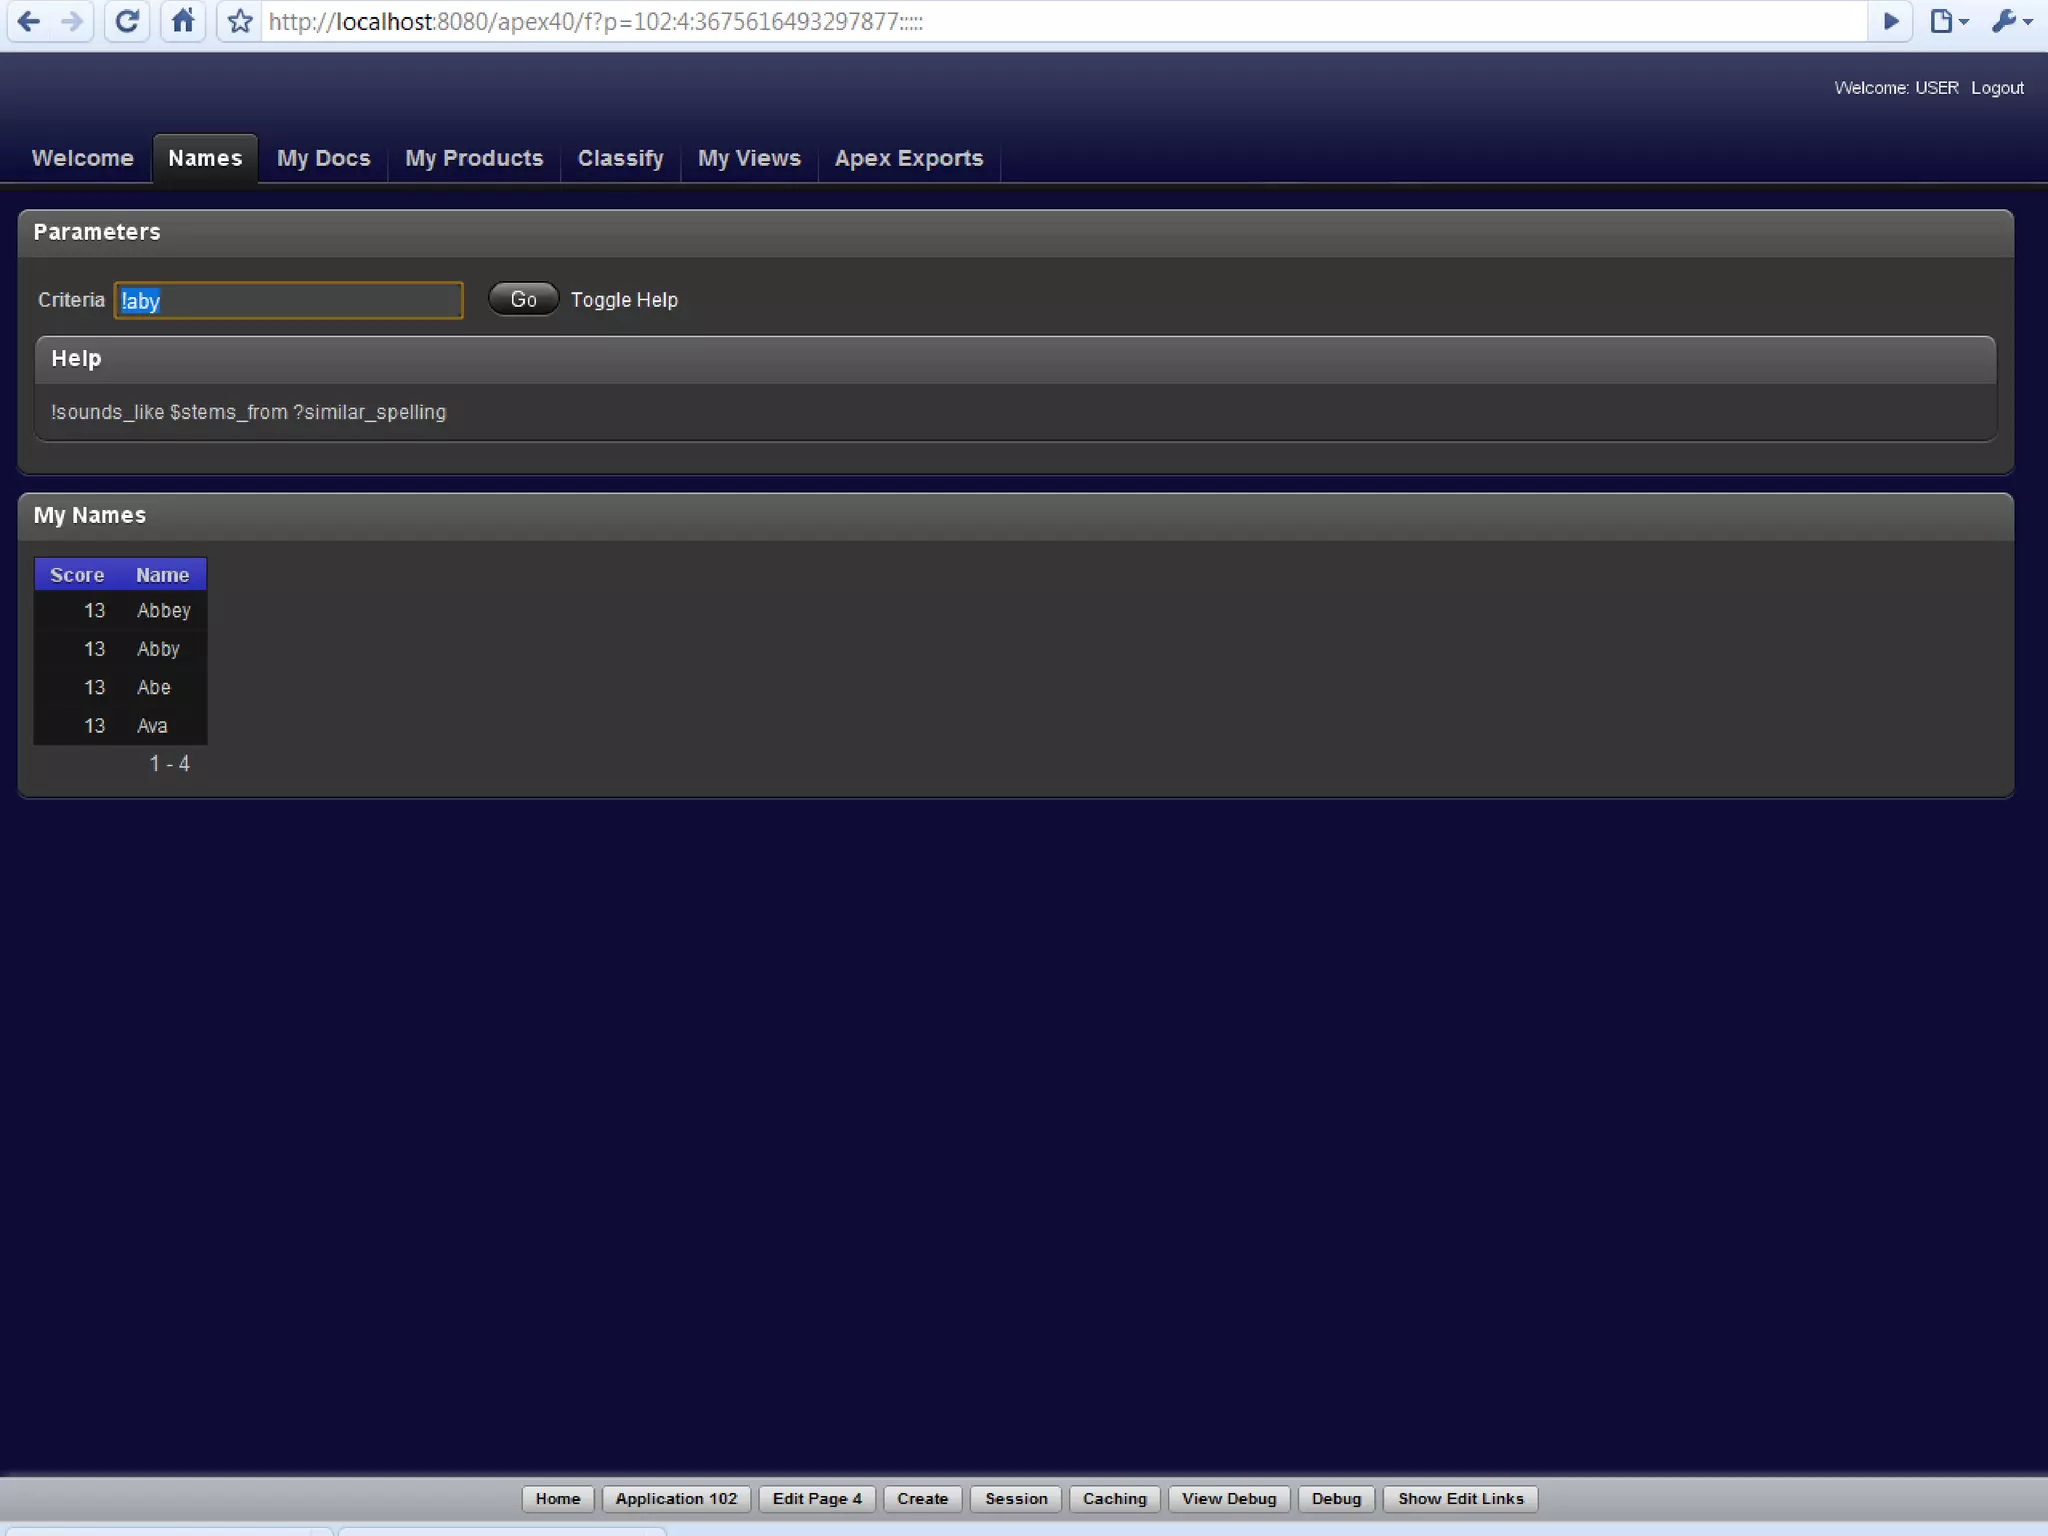Click the browser forward arrow icon
The width and height of the screenshot is (2048, 1536).
point(72,21)
